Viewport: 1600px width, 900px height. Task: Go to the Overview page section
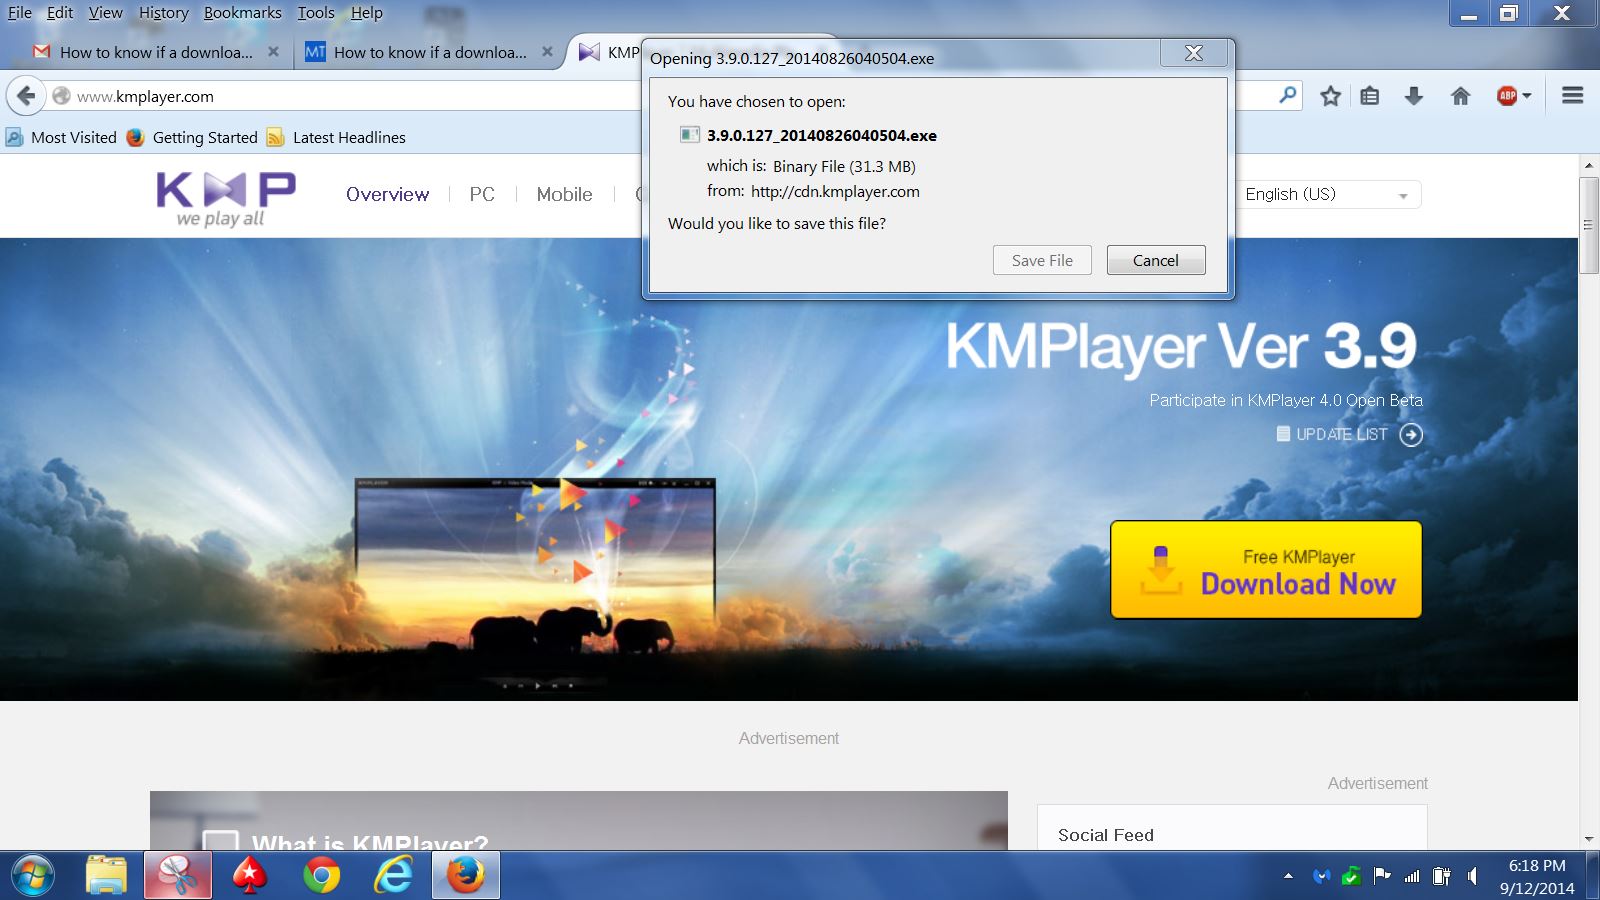coord(387,194)
